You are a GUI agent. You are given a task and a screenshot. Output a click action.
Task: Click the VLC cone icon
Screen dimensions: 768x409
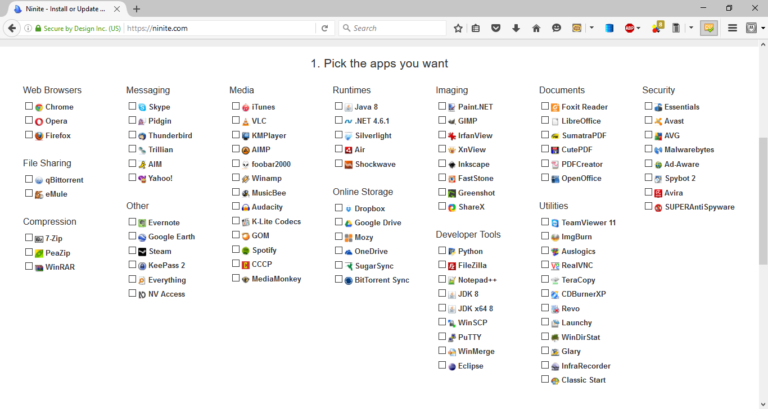click(x=245, y=121)
